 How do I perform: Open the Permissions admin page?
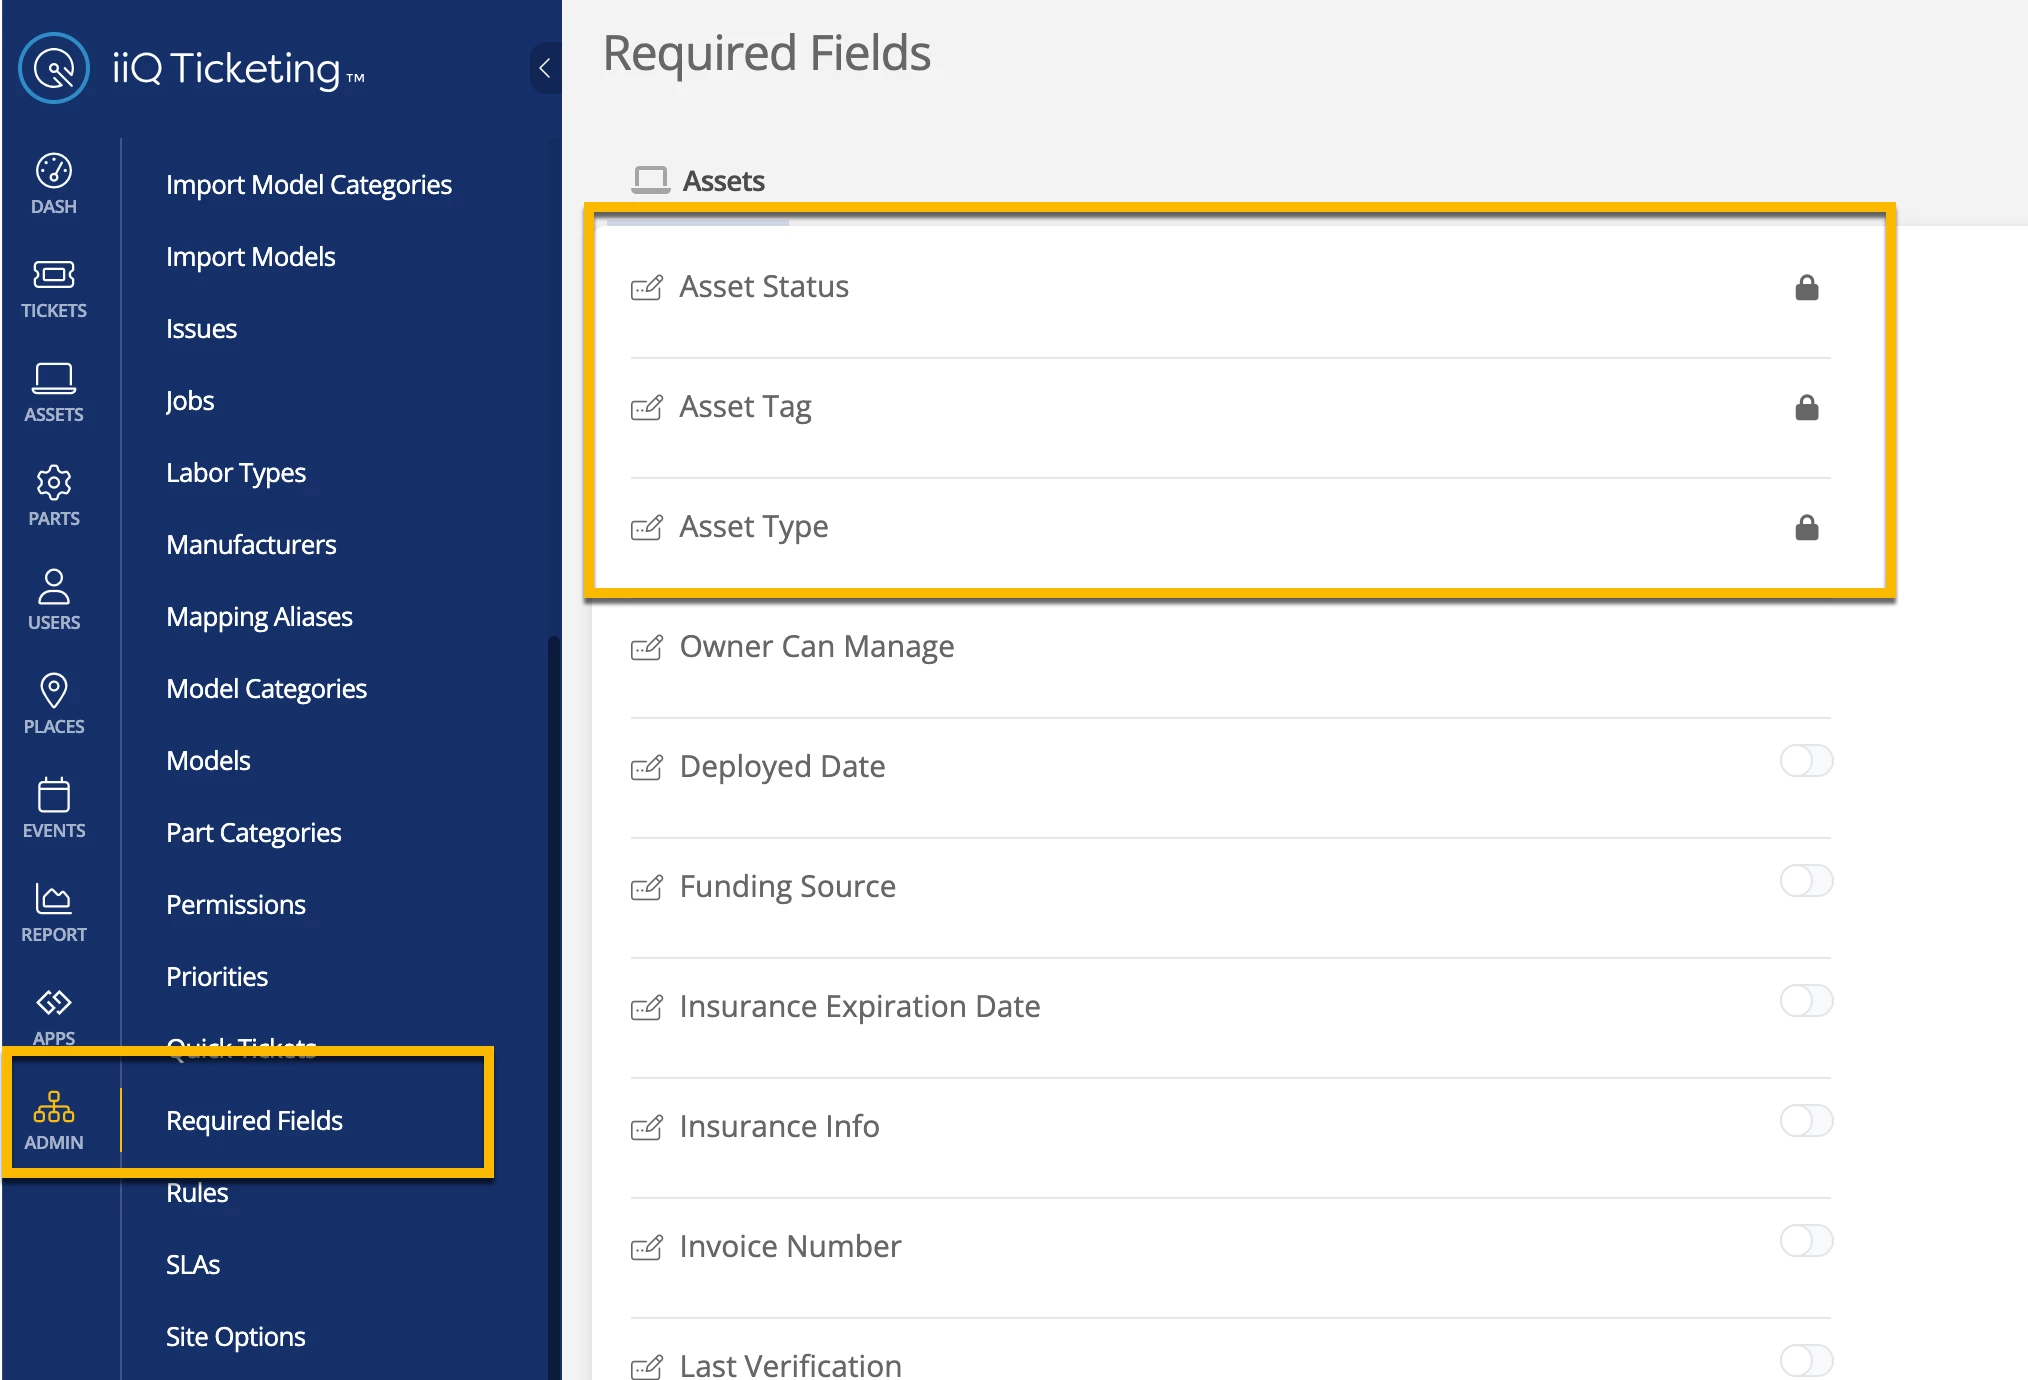click(236, 904)
